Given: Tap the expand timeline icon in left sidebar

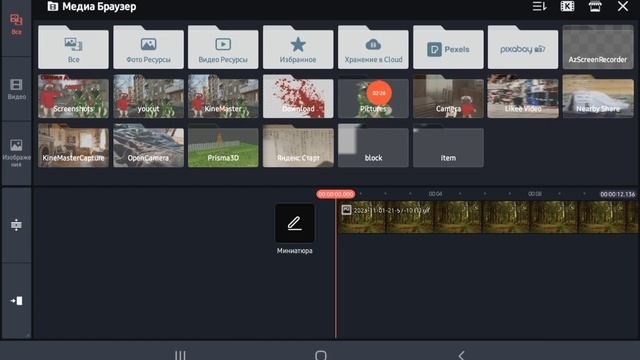Looking at the screenshot, I should 16,225.
